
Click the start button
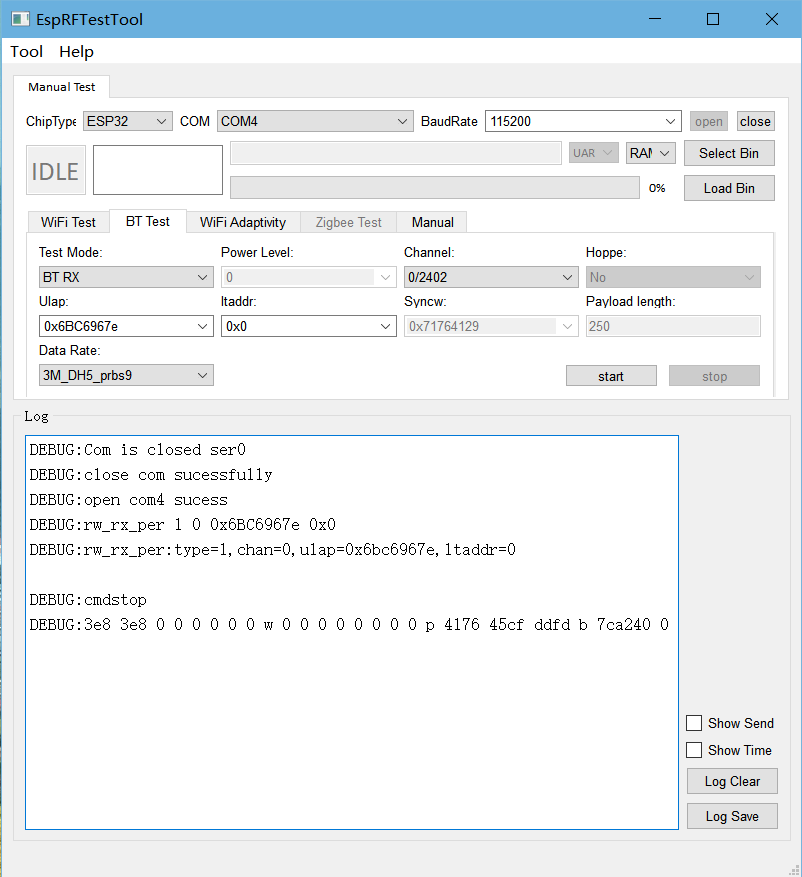click(611, 376)
